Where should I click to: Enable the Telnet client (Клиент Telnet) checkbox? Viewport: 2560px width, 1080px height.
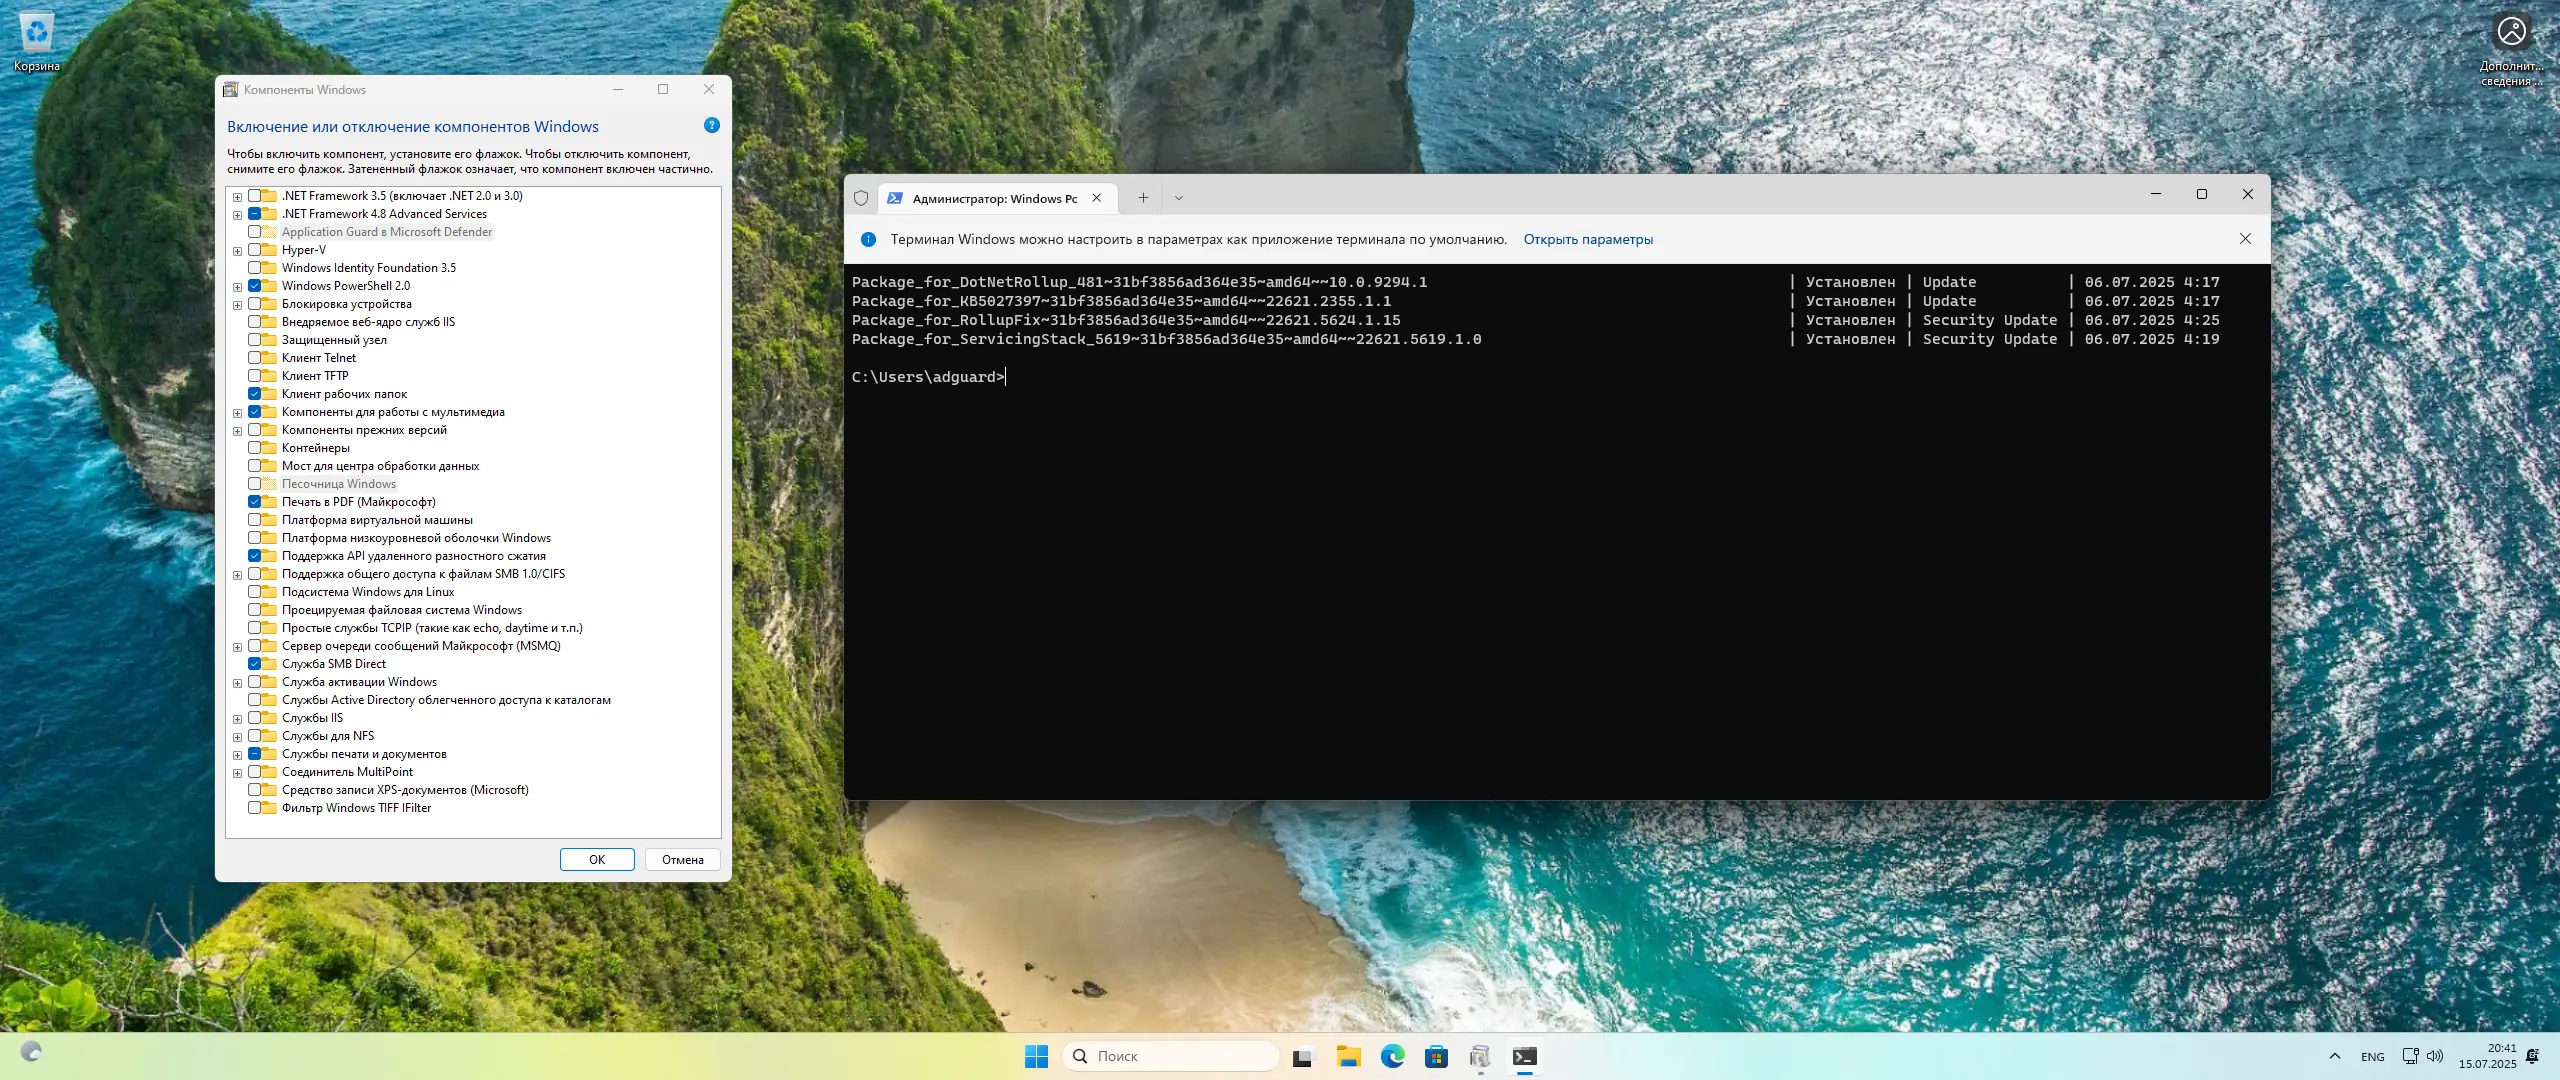click(255, 358)
